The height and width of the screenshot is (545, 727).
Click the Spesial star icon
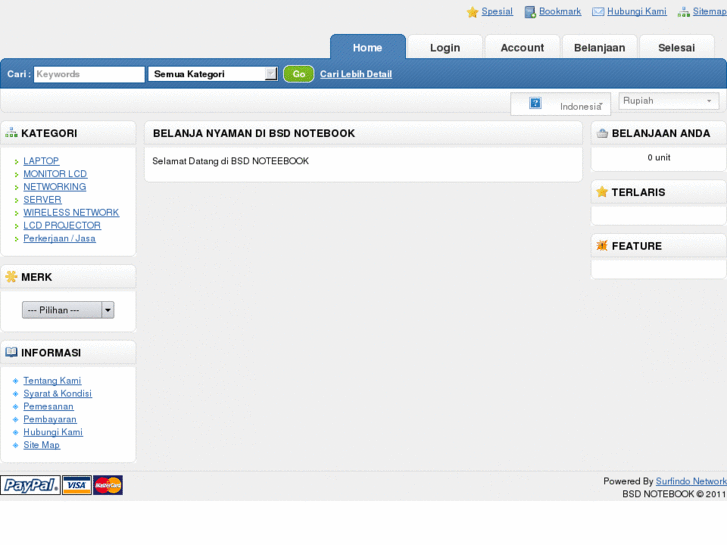472,12
